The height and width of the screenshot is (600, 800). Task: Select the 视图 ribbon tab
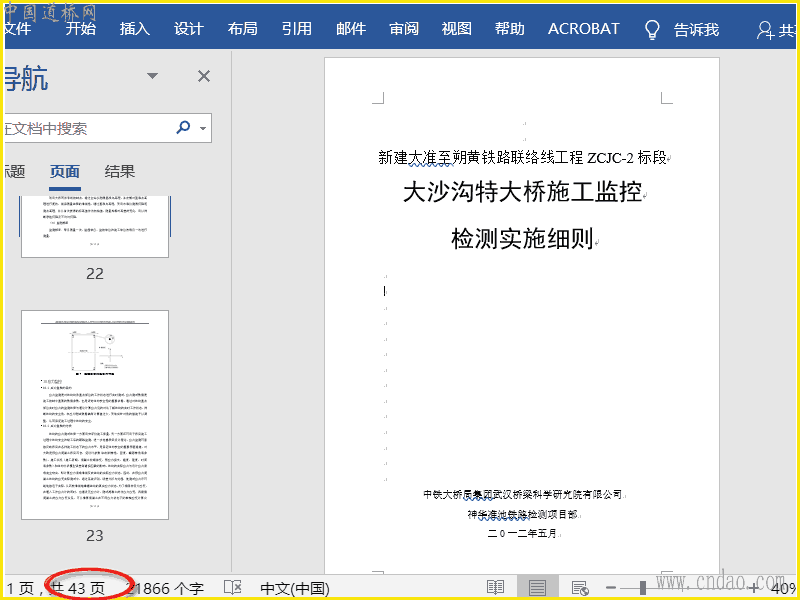point(457,29)
